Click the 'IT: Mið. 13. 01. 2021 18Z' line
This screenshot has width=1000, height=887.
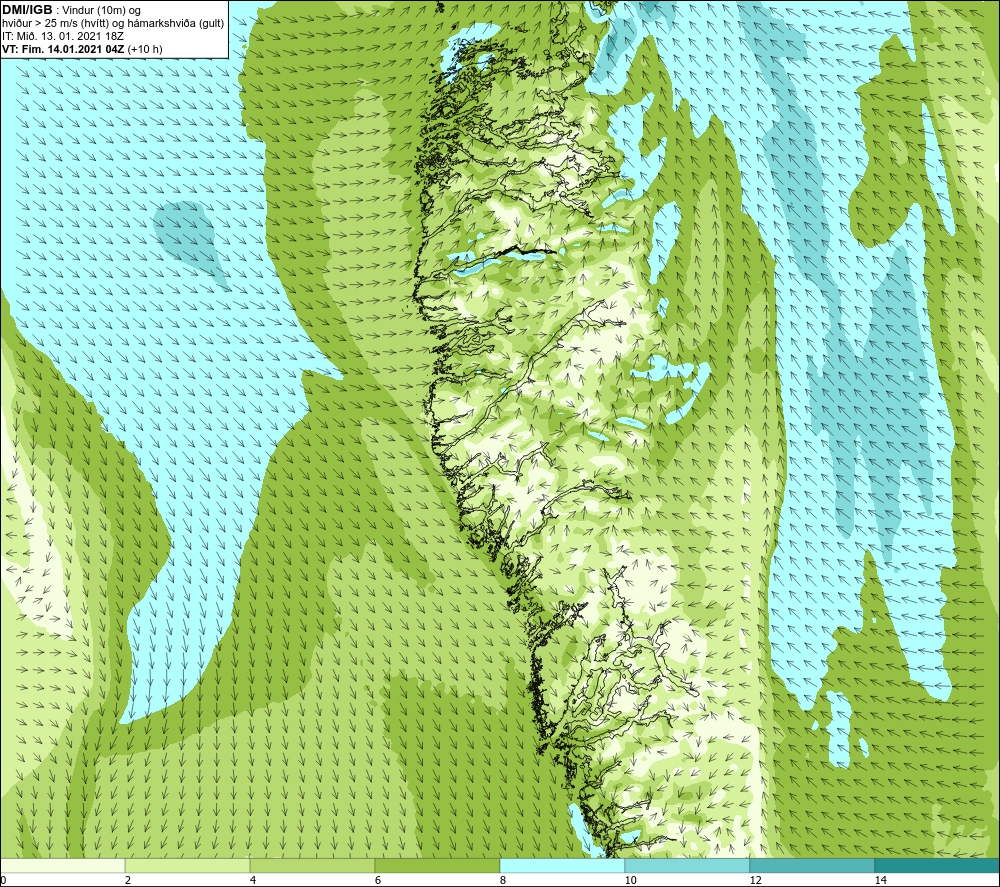[x=63, y=36]
